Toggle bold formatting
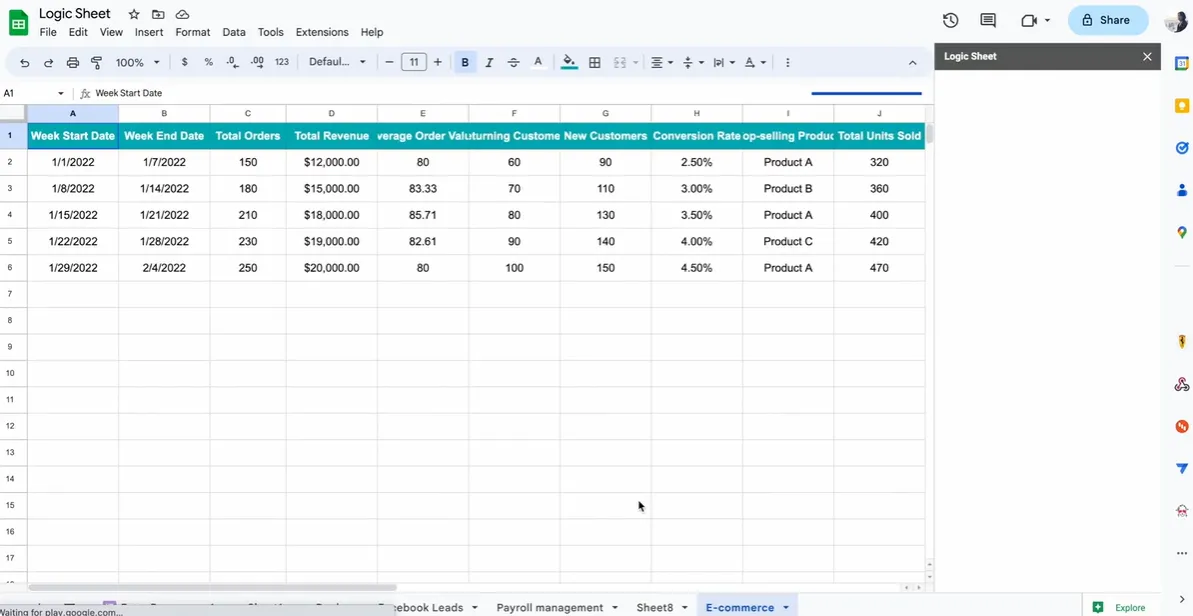This screenshot has width=1193, height=616. coord(465,62)
